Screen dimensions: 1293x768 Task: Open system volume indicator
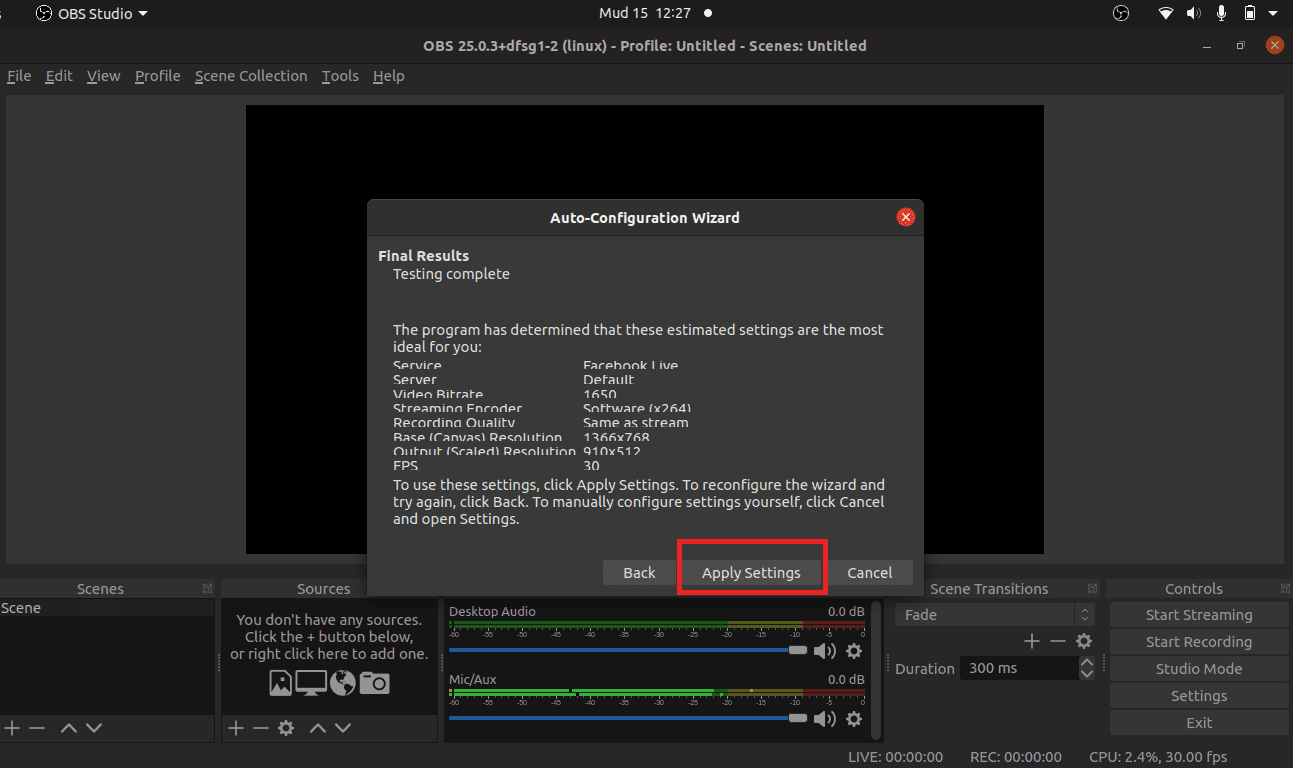click(1194, 13)
